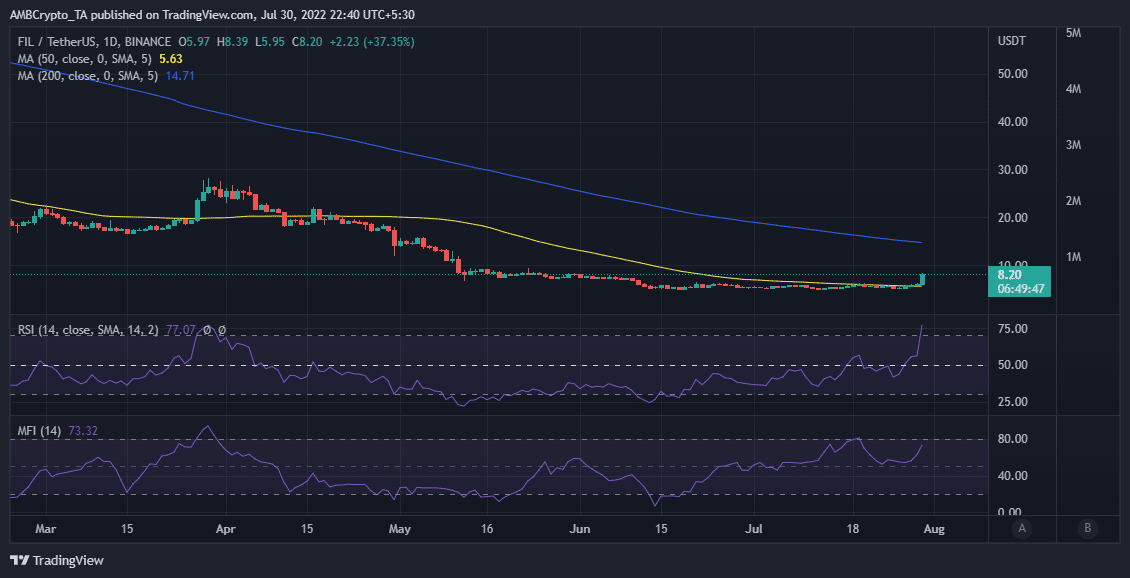Click the Apr date on the time axis
The width and height of the screenshot is (1130, 578).
pyautogui.click(x=226, y=529)
